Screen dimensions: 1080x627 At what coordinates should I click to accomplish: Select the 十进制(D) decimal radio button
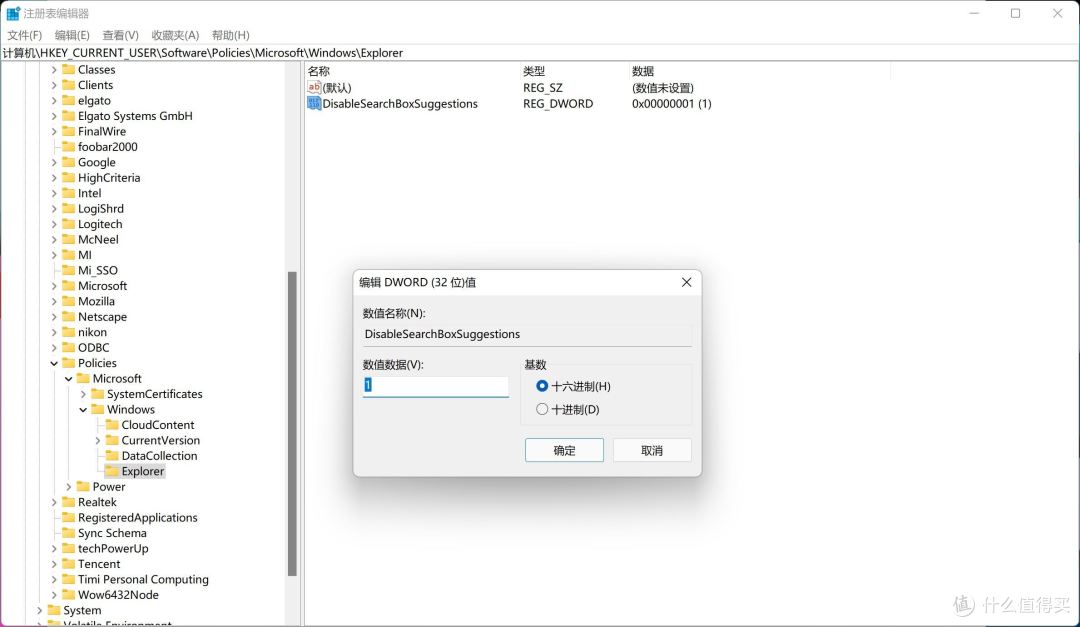[x=542, y=409]
